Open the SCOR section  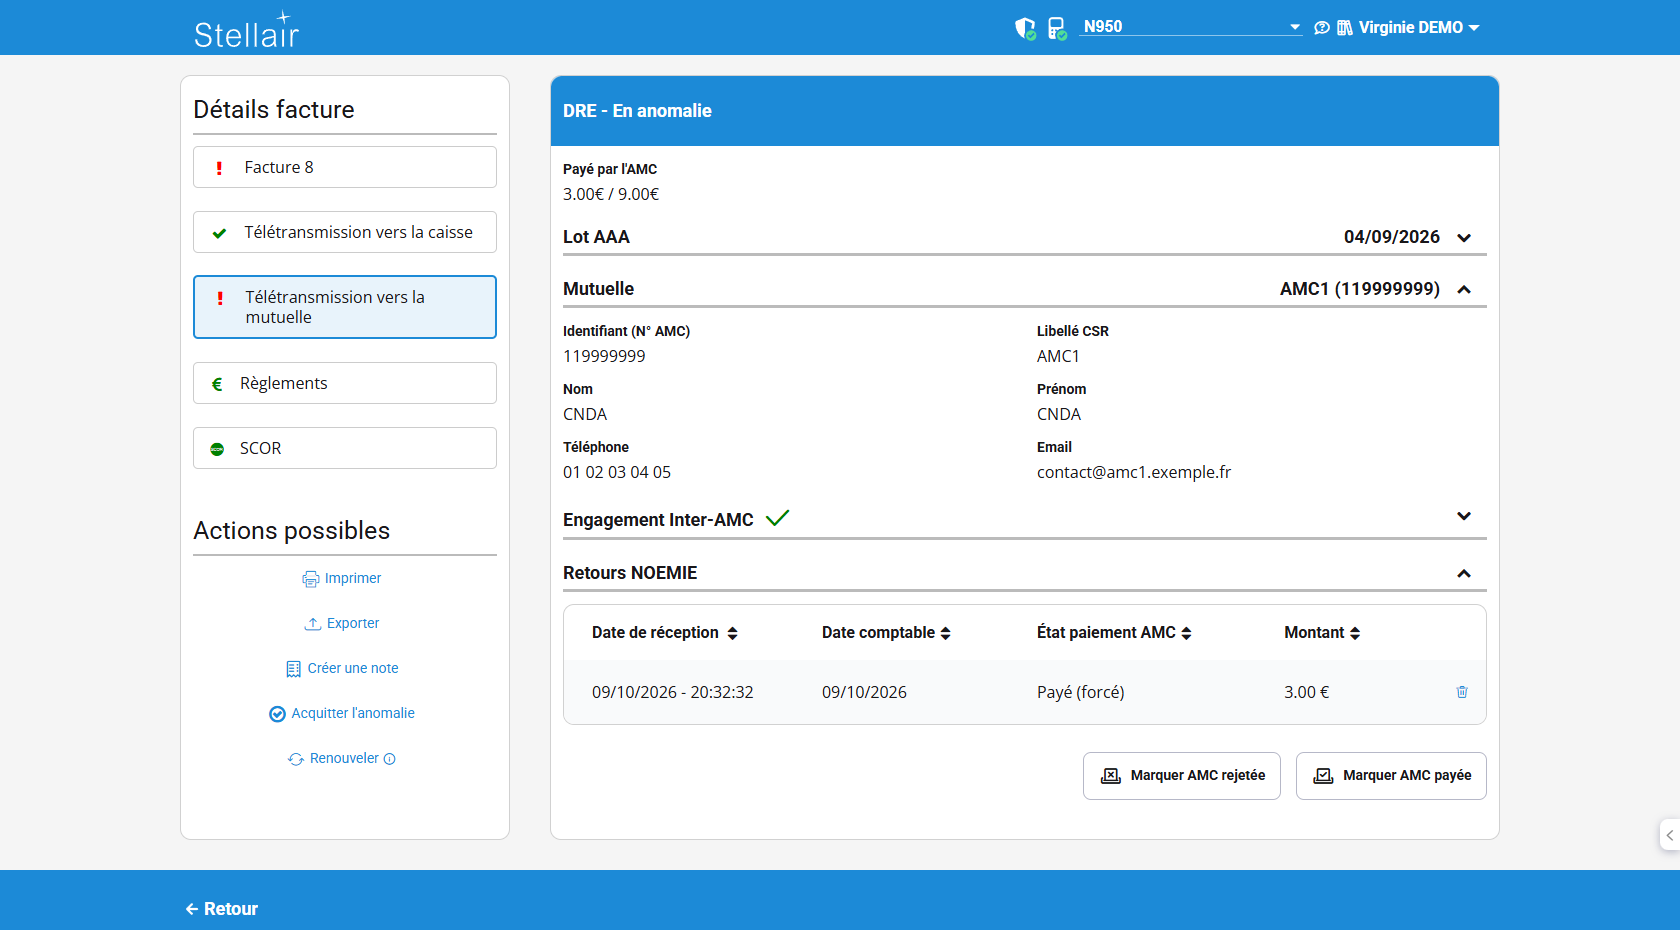tap(345, 448)
